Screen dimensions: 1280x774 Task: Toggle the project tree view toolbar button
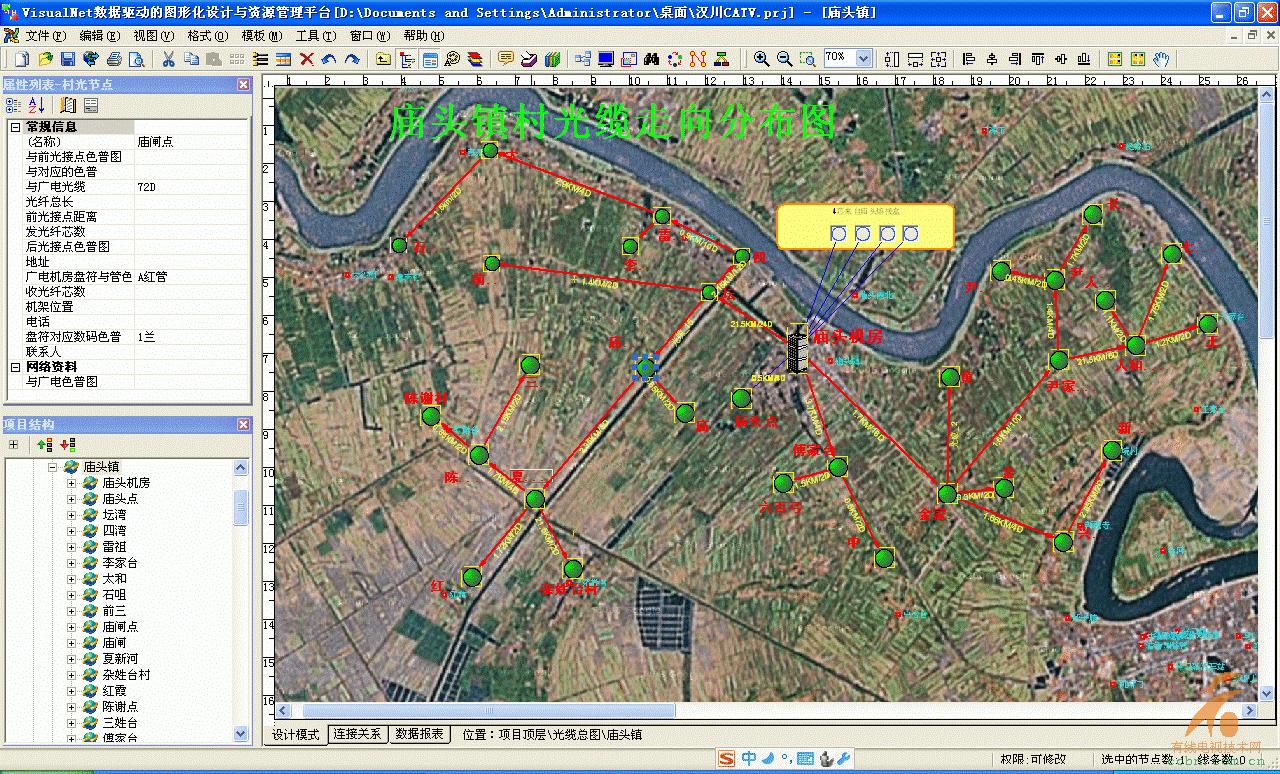(x=407, y=60)
